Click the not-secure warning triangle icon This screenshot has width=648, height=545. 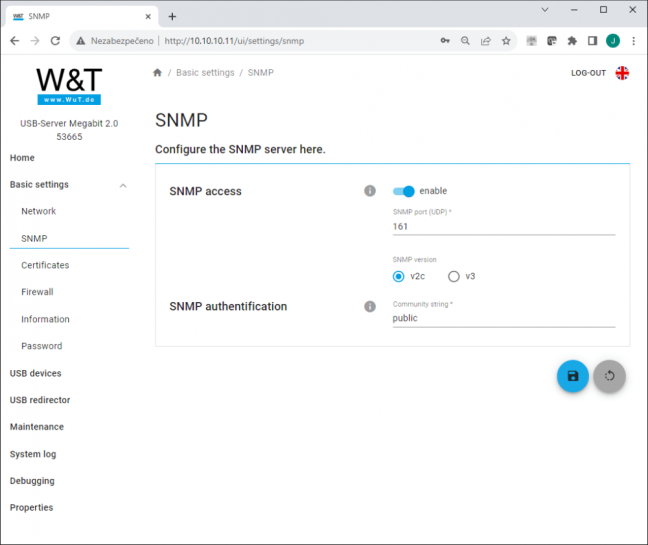pyautogui.click(x=81, y=41)
